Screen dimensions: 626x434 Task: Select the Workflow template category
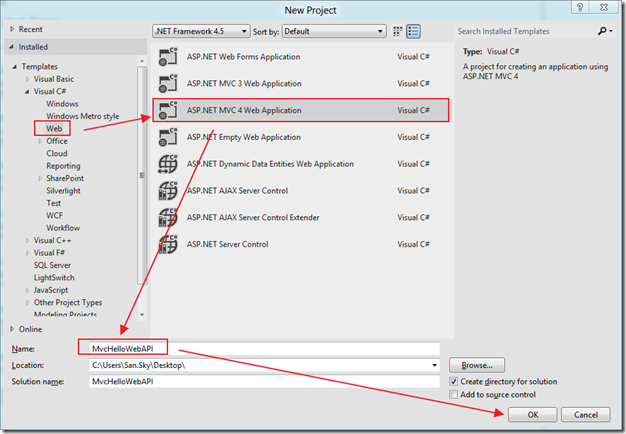click(x=63, y=228)
